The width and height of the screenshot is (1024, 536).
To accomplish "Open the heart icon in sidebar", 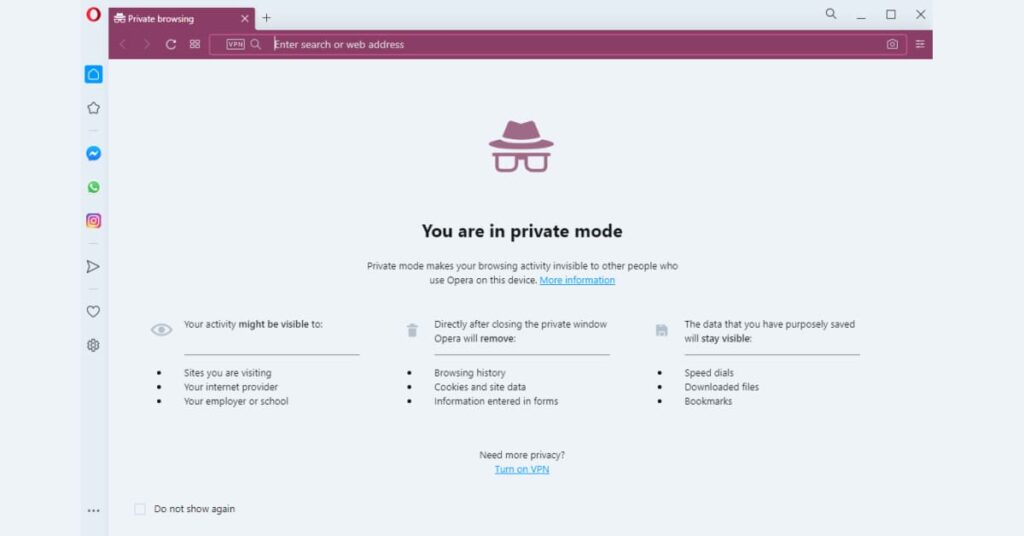I will click(93, 311).
